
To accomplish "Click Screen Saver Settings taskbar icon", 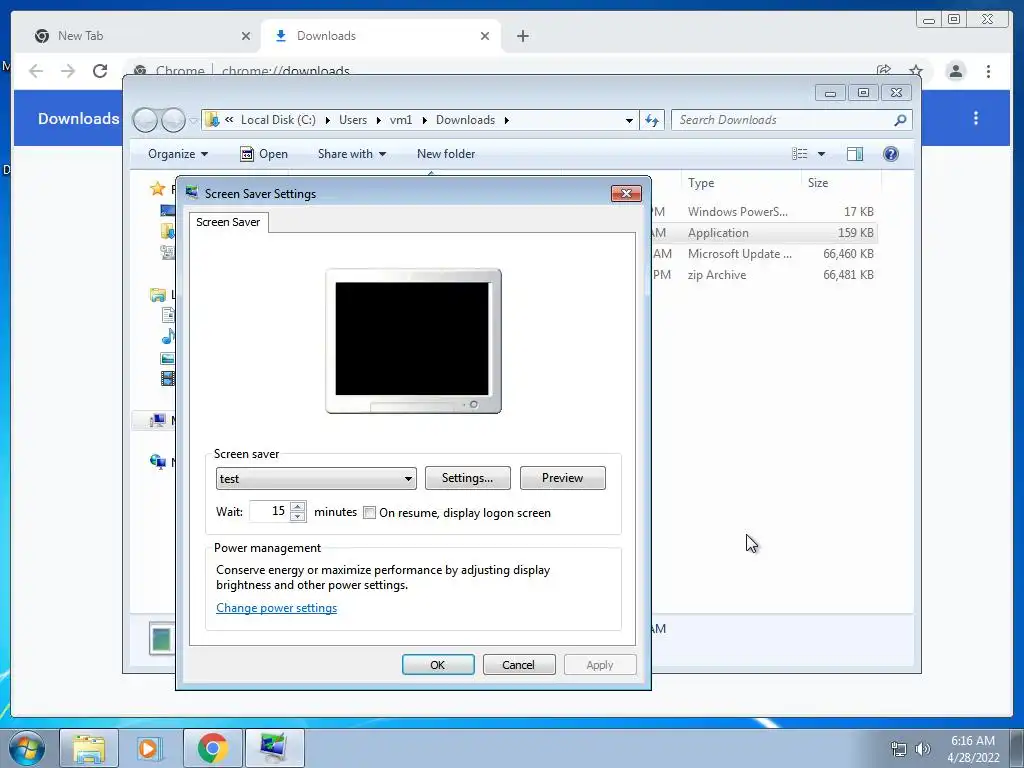I will point(274,748).
